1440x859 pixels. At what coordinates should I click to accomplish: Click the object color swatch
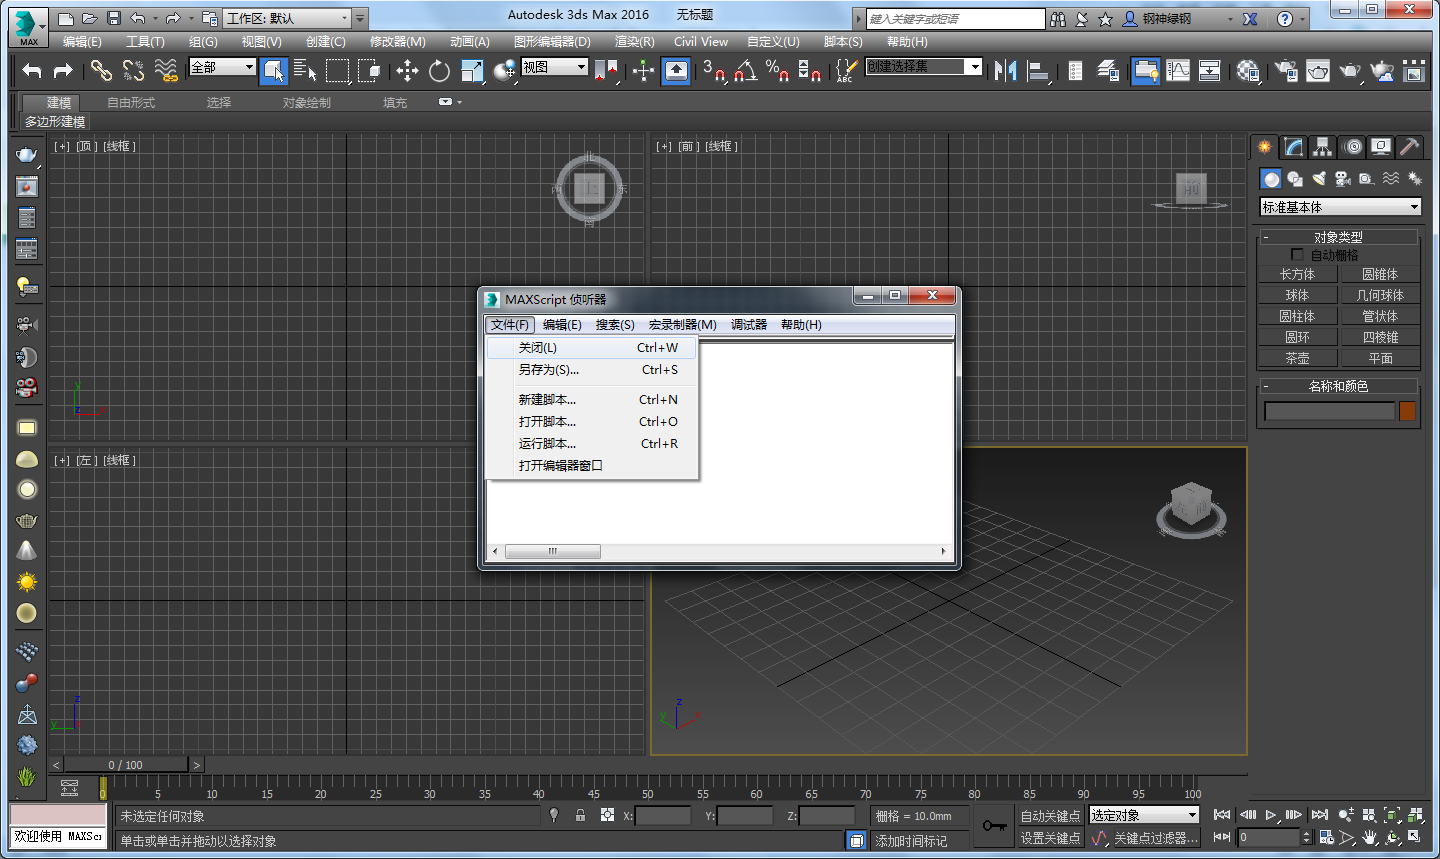pos(1407,411)
